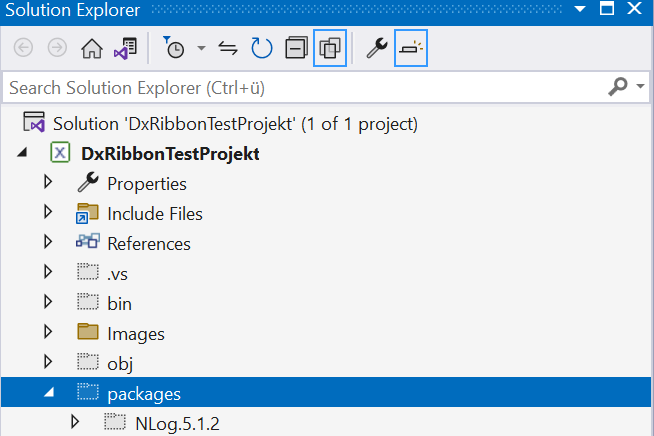This screenshot has width=654, height=436.
Task: Select the bin folder
Action: click(x=119, y=304)
